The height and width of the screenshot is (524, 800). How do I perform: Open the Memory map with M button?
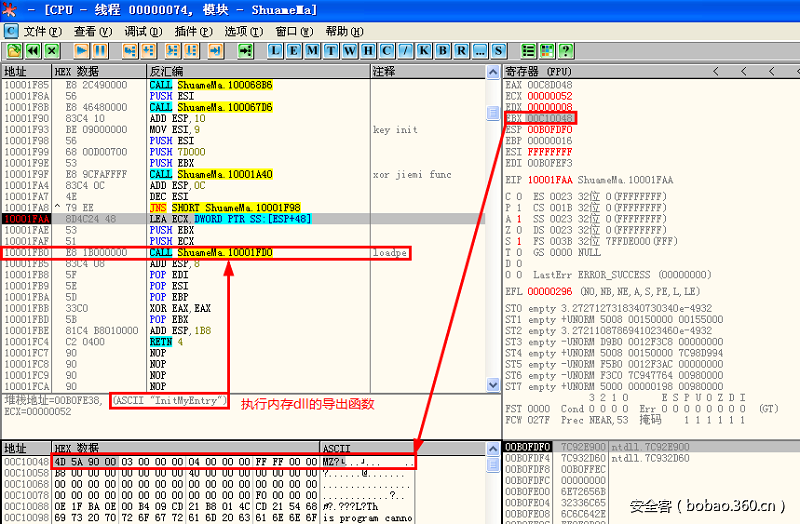pyautogui.click(x=312, y=50)
